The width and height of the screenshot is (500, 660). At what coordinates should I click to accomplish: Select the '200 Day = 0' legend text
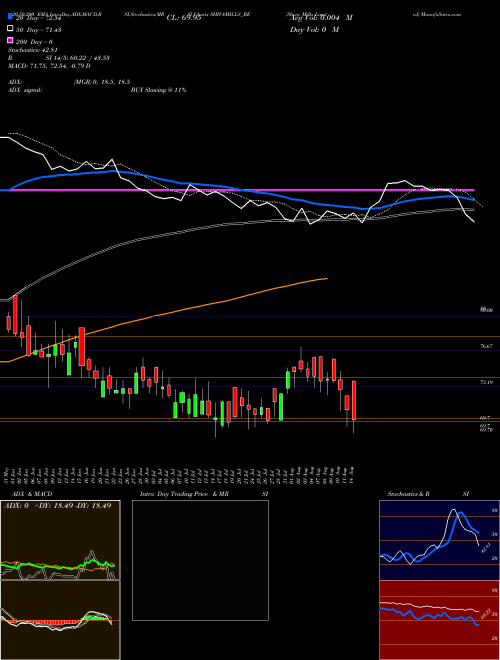click(x=34, y=42)
